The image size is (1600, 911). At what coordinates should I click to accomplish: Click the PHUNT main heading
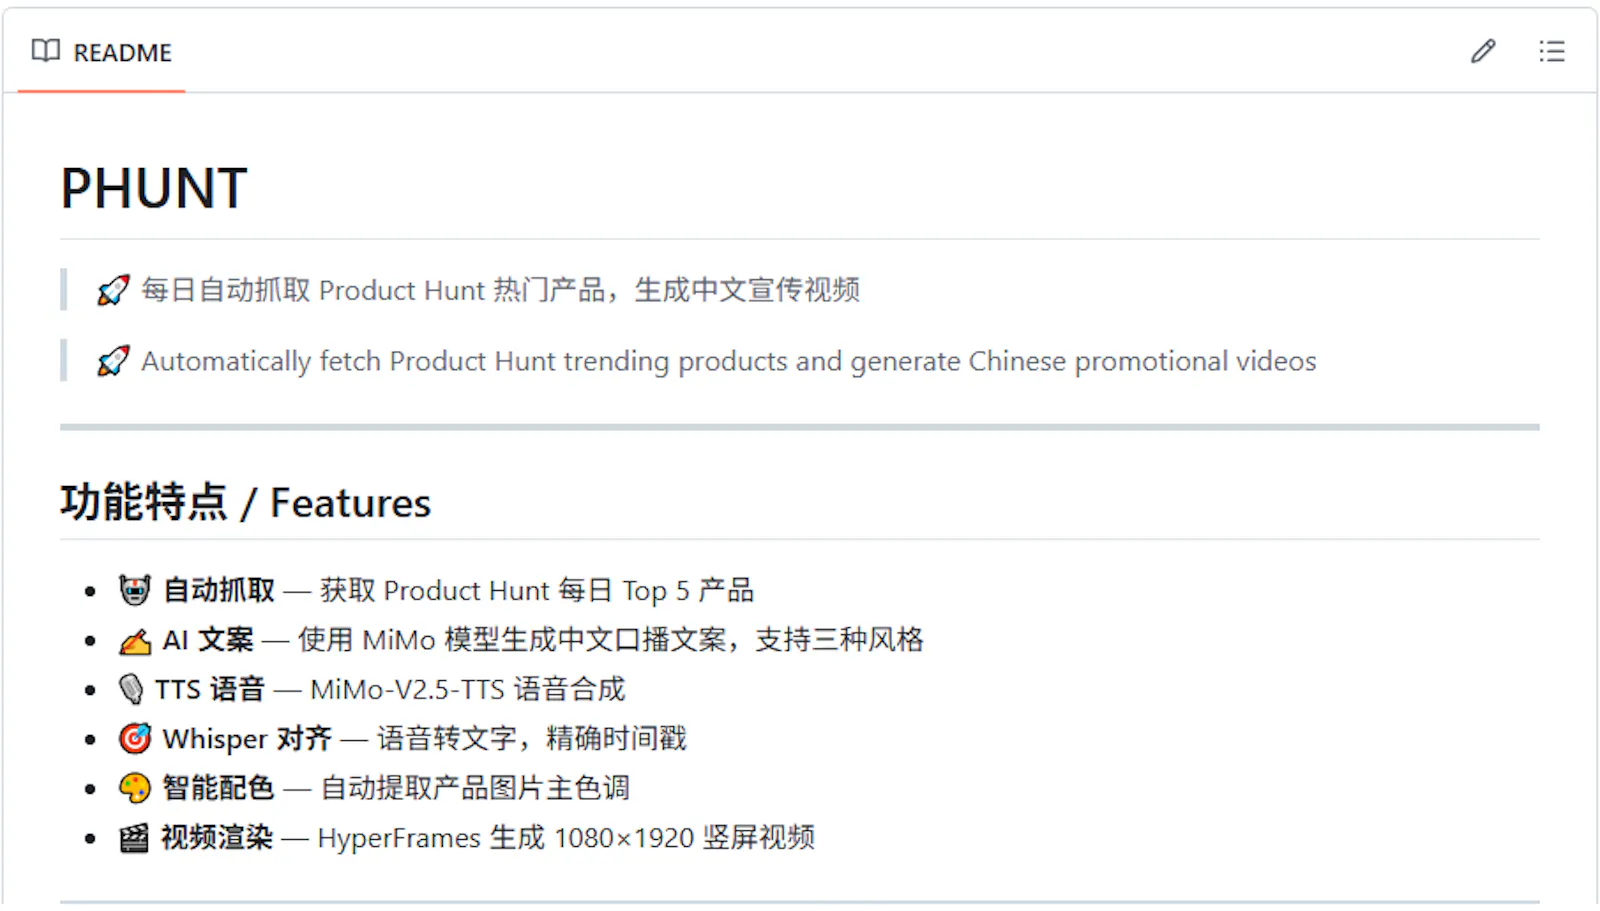(x=154, y=188)
